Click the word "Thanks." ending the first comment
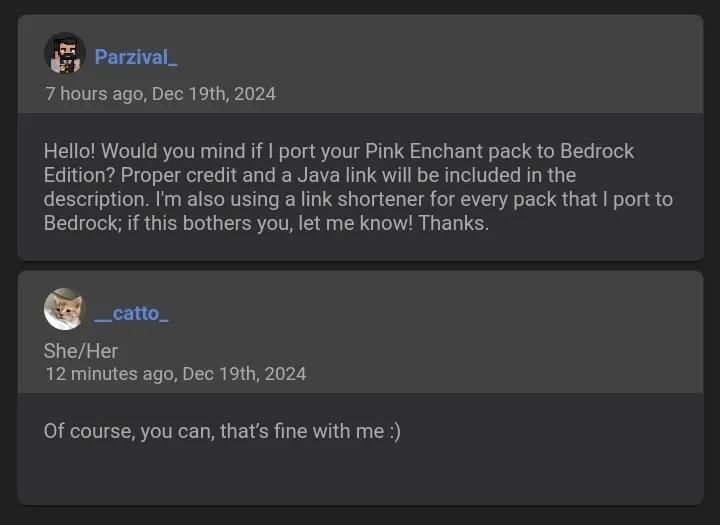This screenshot has width=720, height=525. pyautogui.click(x=454, y=223)
